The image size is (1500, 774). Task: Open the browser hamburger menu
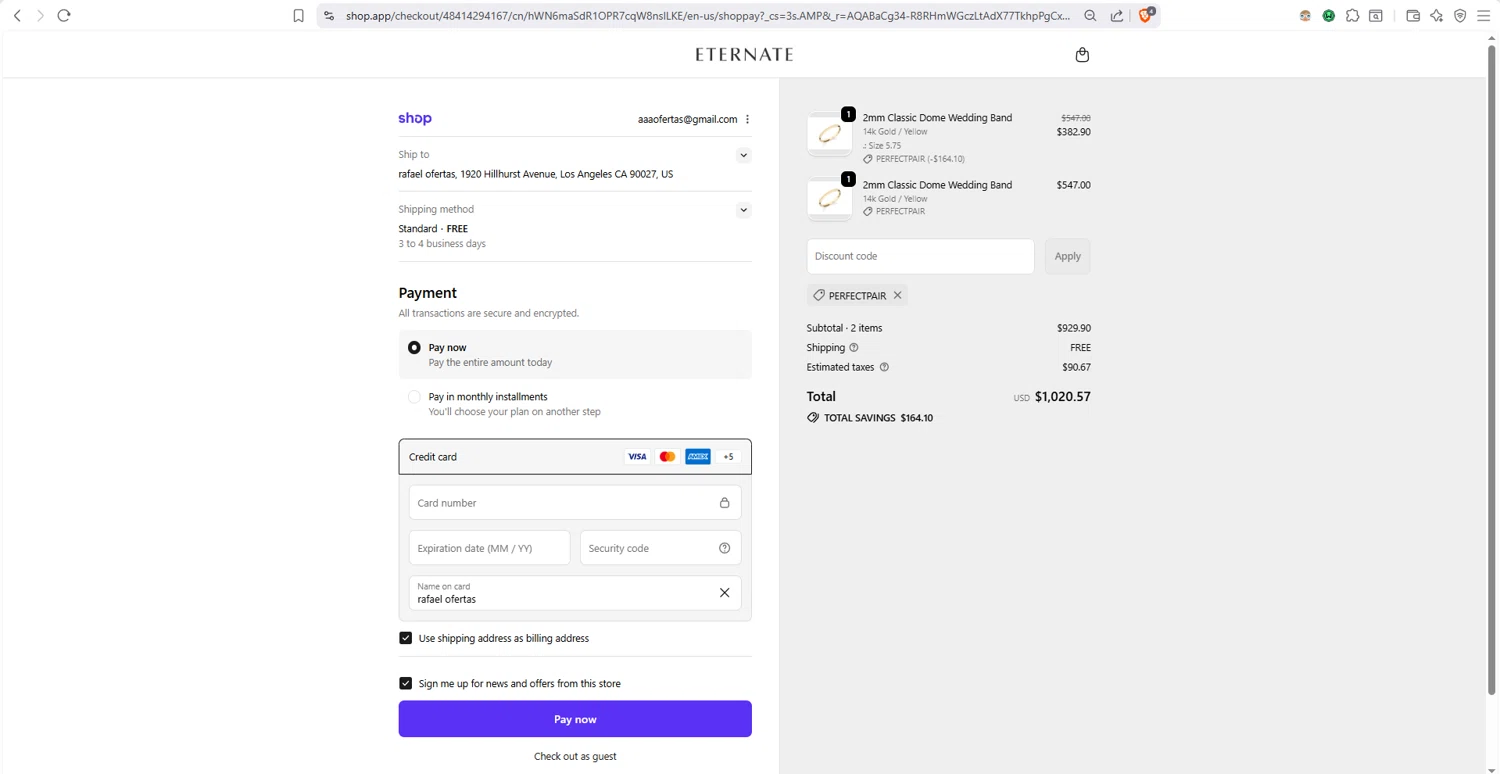pyautogui.click(x=1484, y=16)
